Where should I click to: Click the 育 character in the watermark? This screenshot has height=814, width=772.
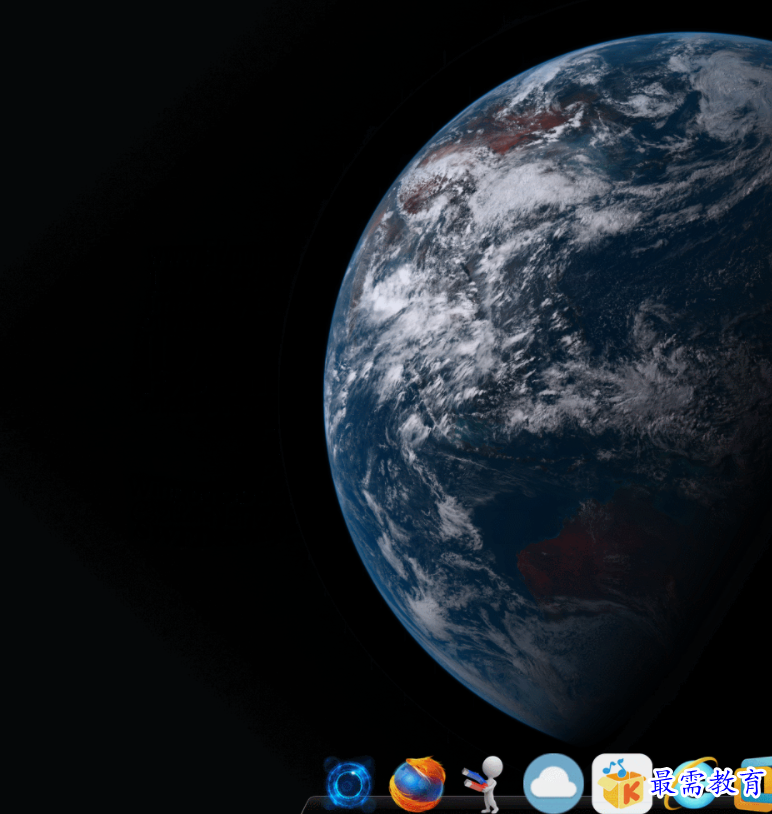click(x=752, y=783)
